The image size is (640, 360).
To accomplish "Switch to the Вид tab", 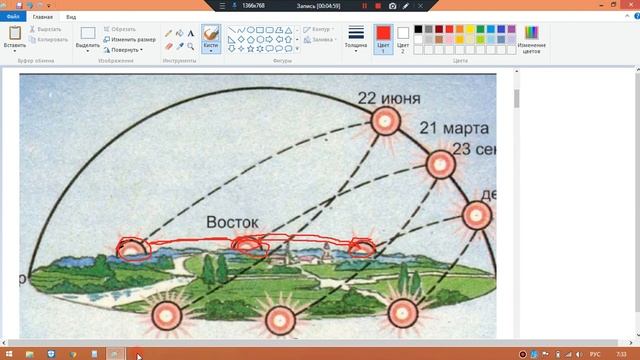I will coord(71,17).
